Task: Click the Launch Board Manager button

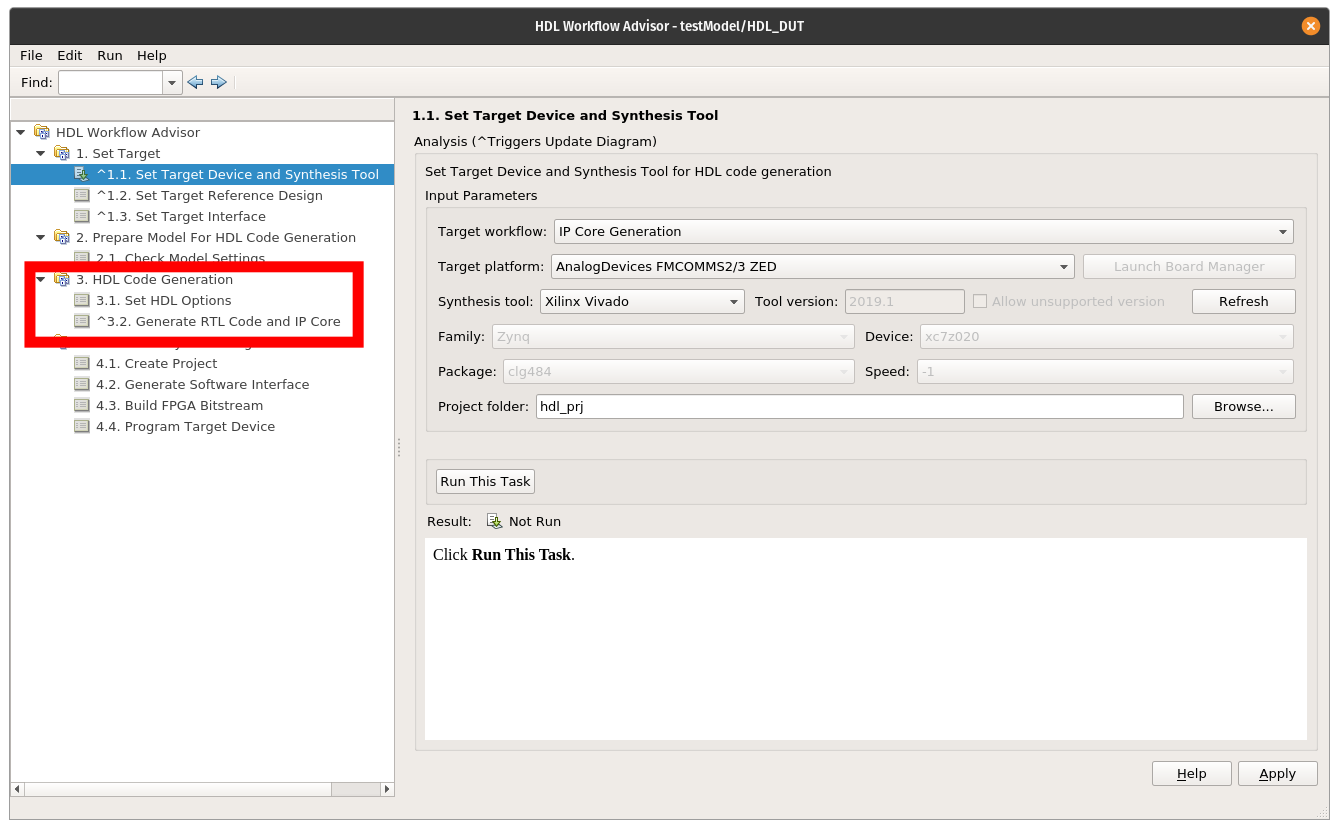Action: pyautogui.click(x=1189, y=266)
